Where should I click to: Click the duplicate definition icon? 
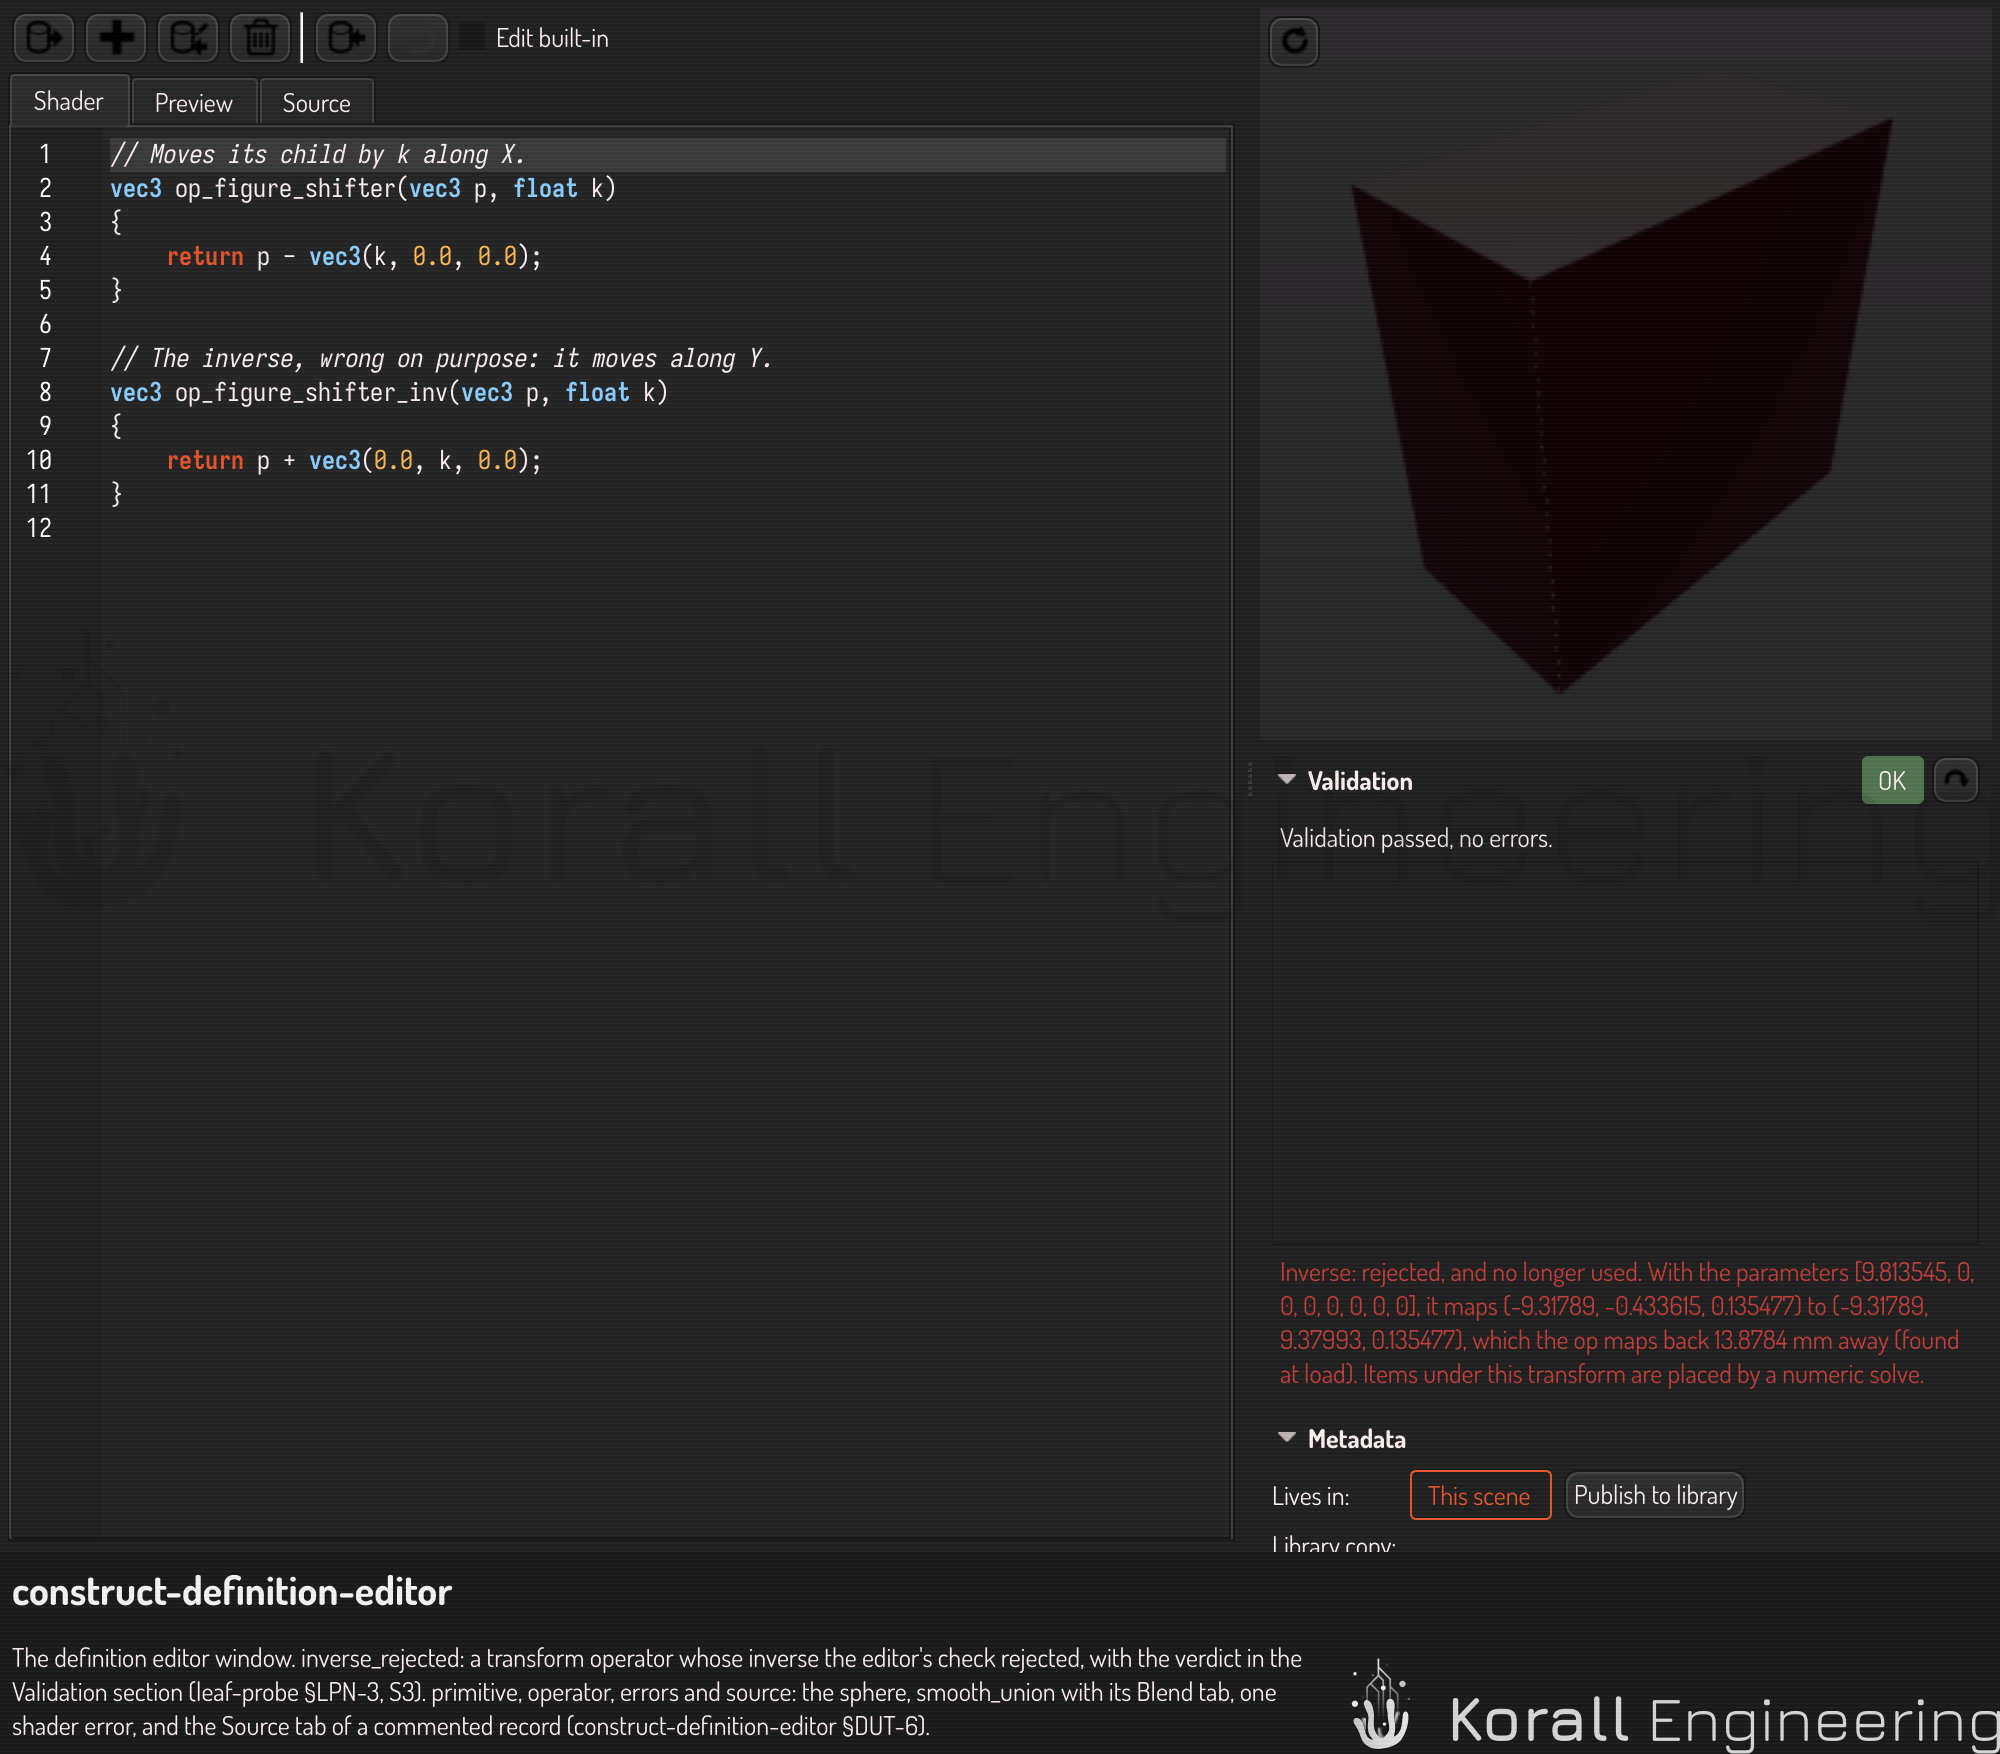point(188,39)
